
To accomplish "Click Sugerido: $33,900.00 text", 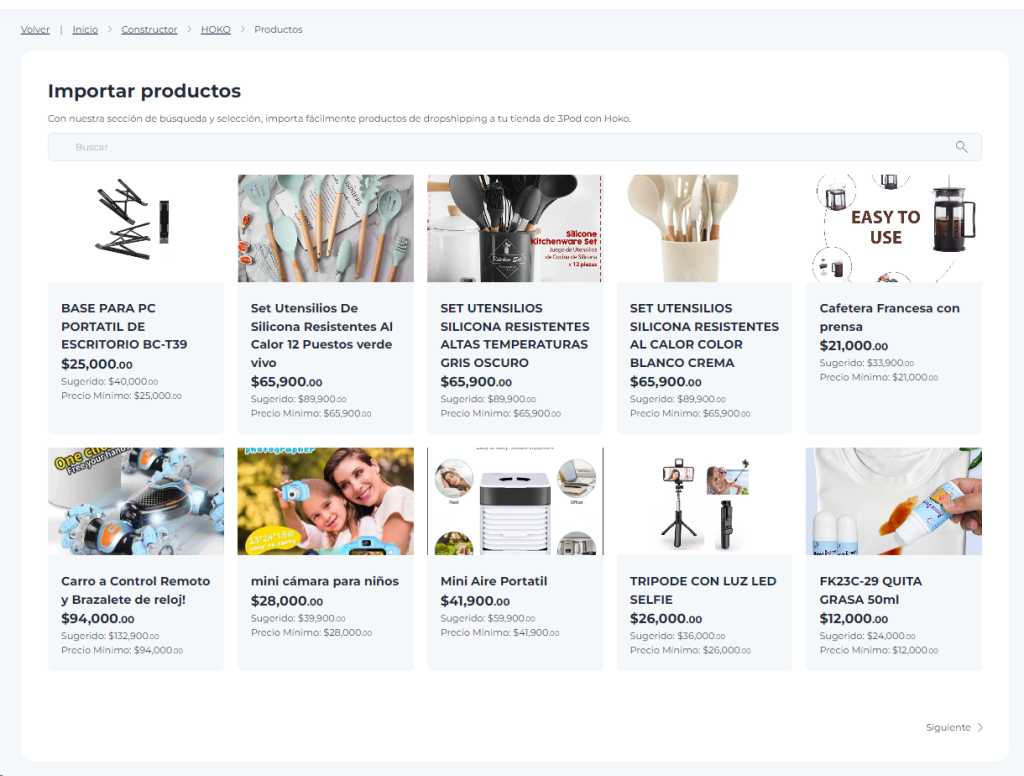I will [x=867, y=363].
